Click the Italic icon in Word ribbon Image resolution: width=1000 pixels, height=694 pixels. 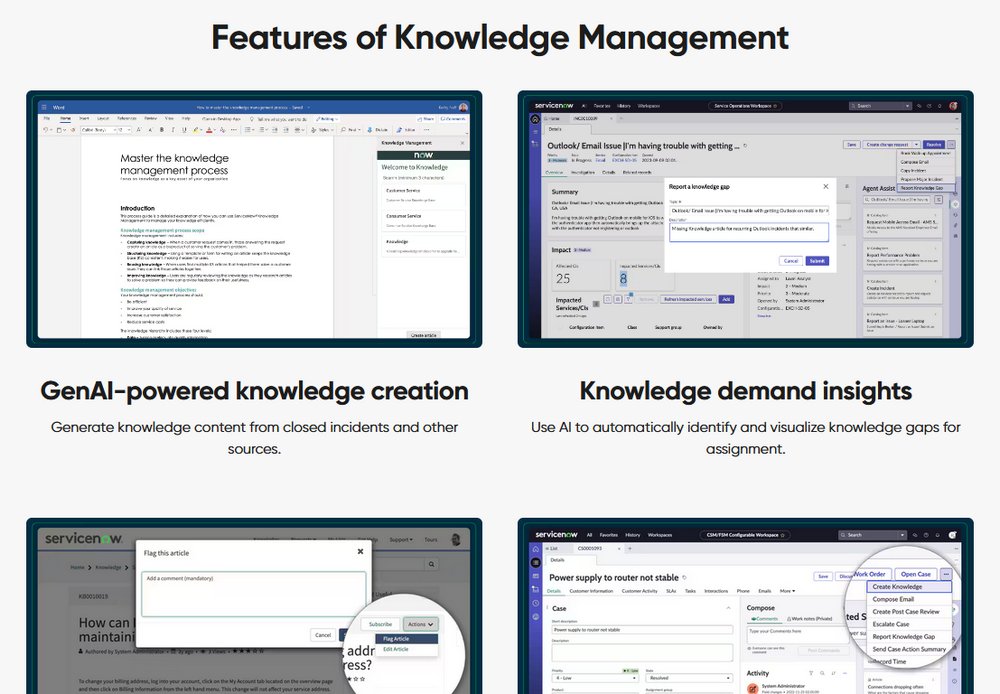click(x=173, y=129)
